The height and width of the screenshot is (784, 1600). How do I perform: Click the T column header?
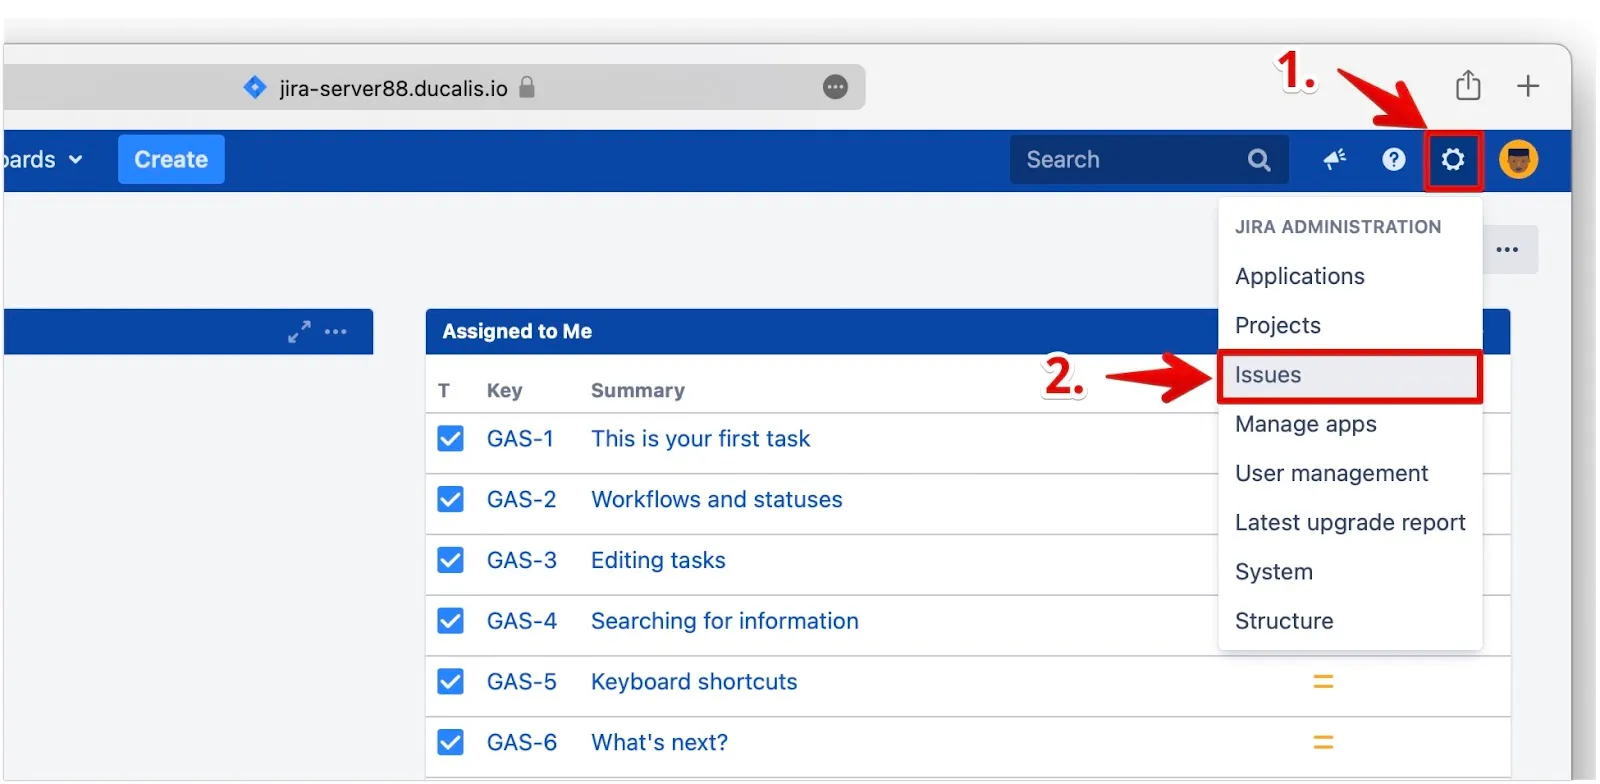point(443,390)
